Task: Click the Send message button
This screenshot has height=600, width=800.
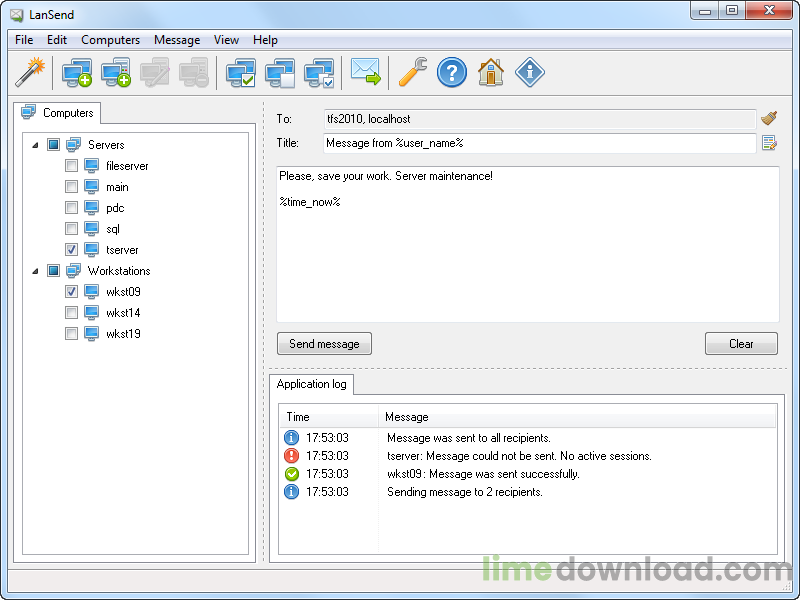Action: pyautogui.click(x=324, y=343)
